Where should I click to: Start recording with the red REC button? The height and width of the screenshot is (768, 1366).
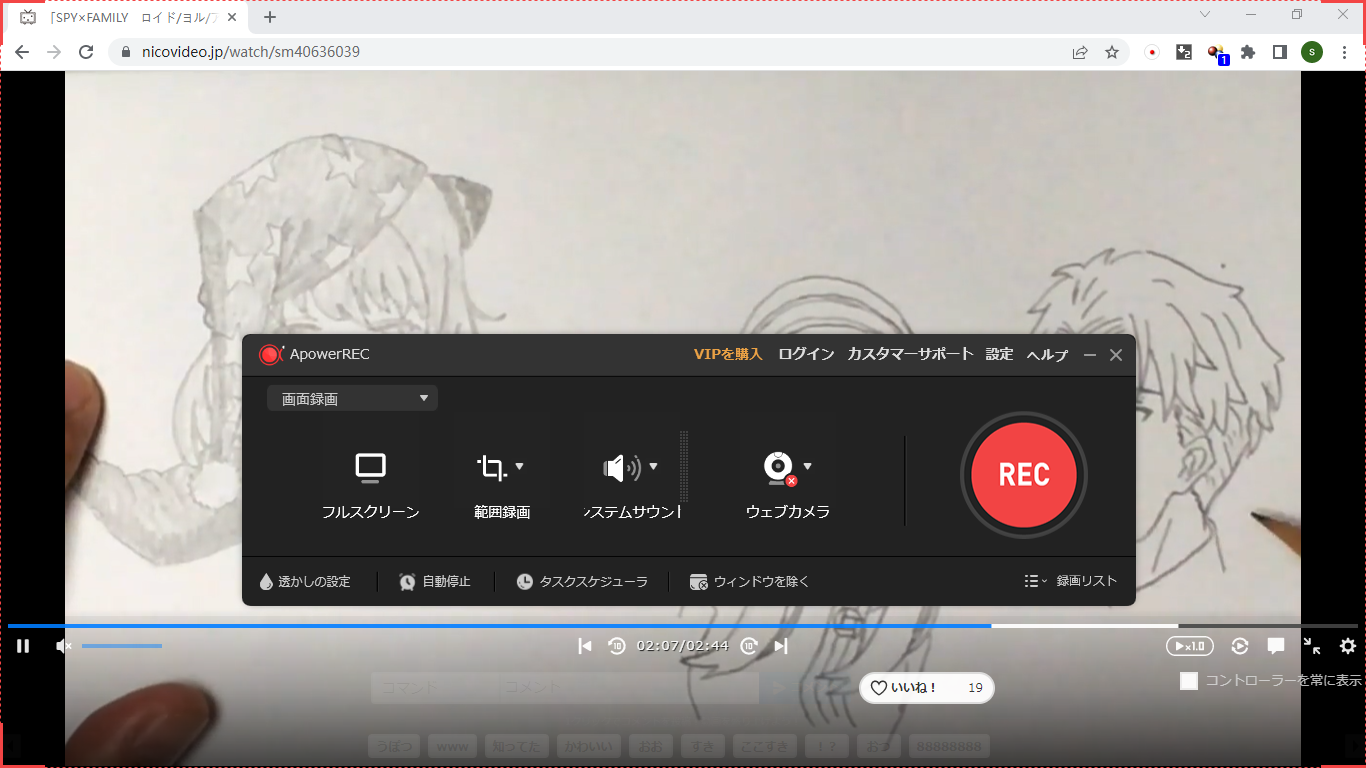tap(1023, 475)
